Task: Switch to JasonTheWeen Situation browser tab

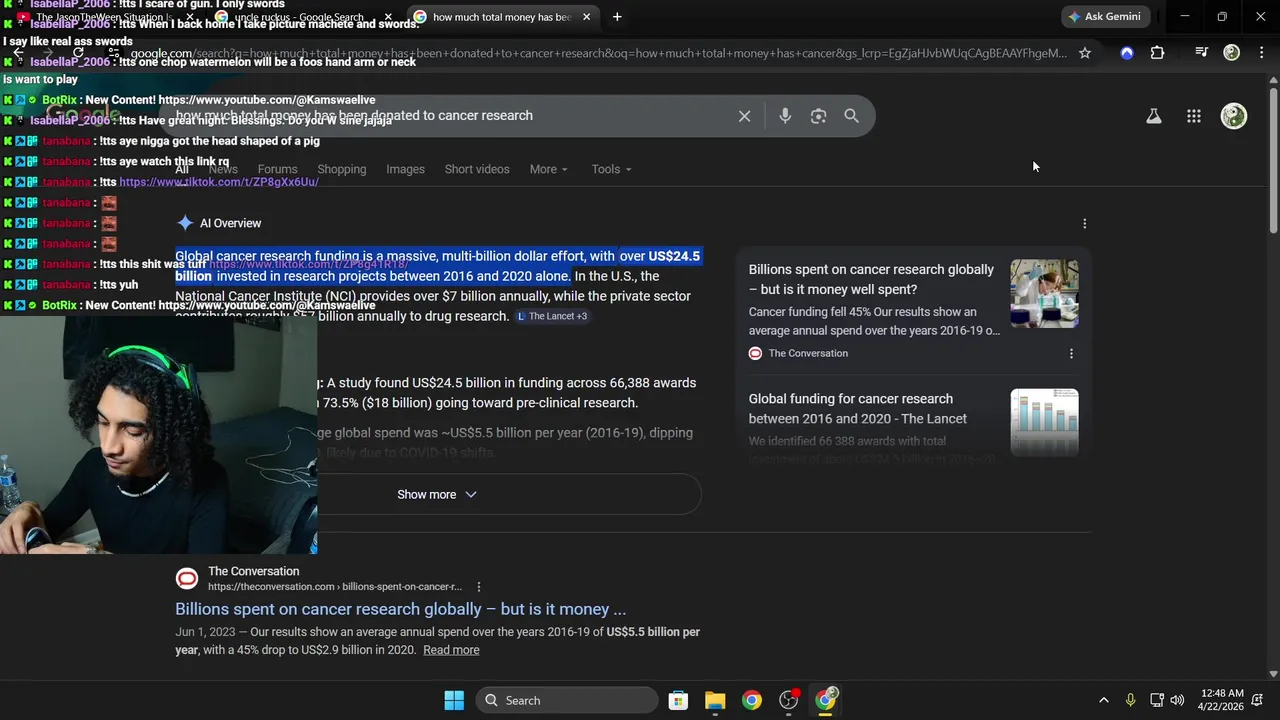Action: [105, 17]
